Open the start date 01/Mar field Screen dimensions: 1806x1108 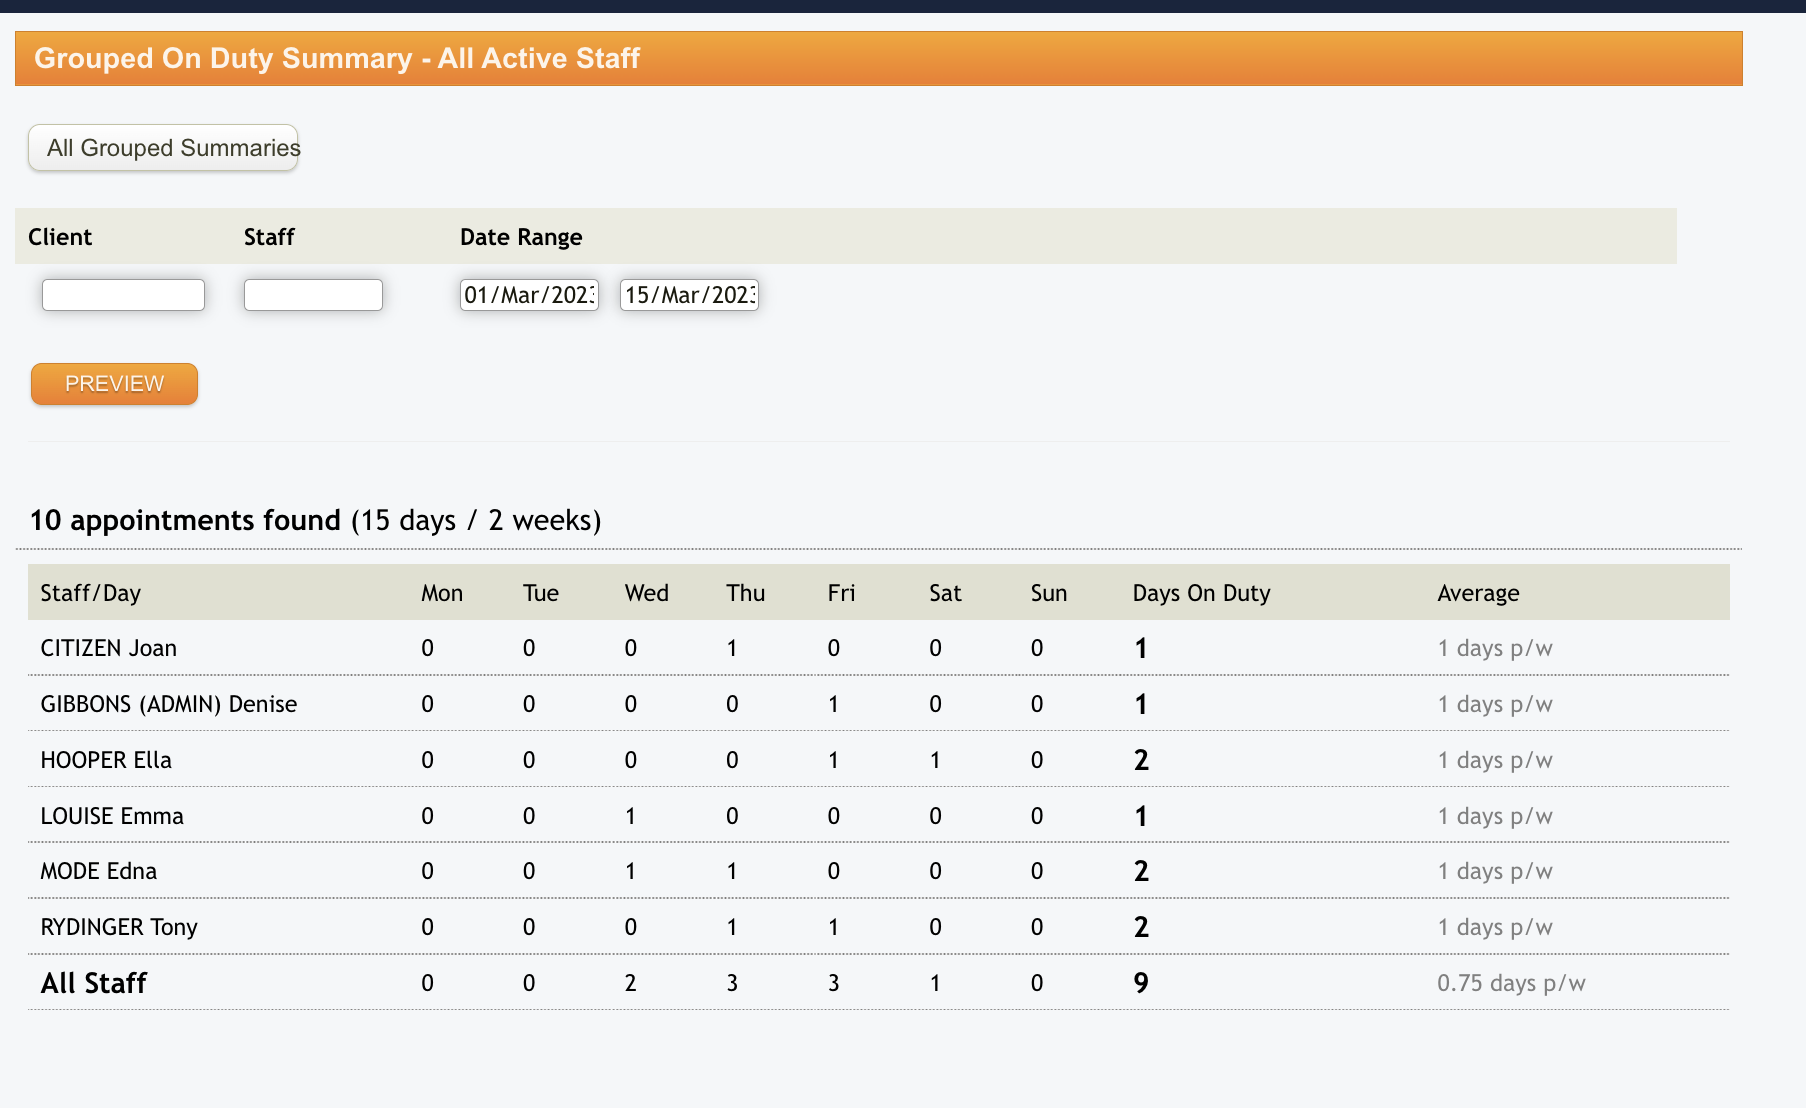529,295
